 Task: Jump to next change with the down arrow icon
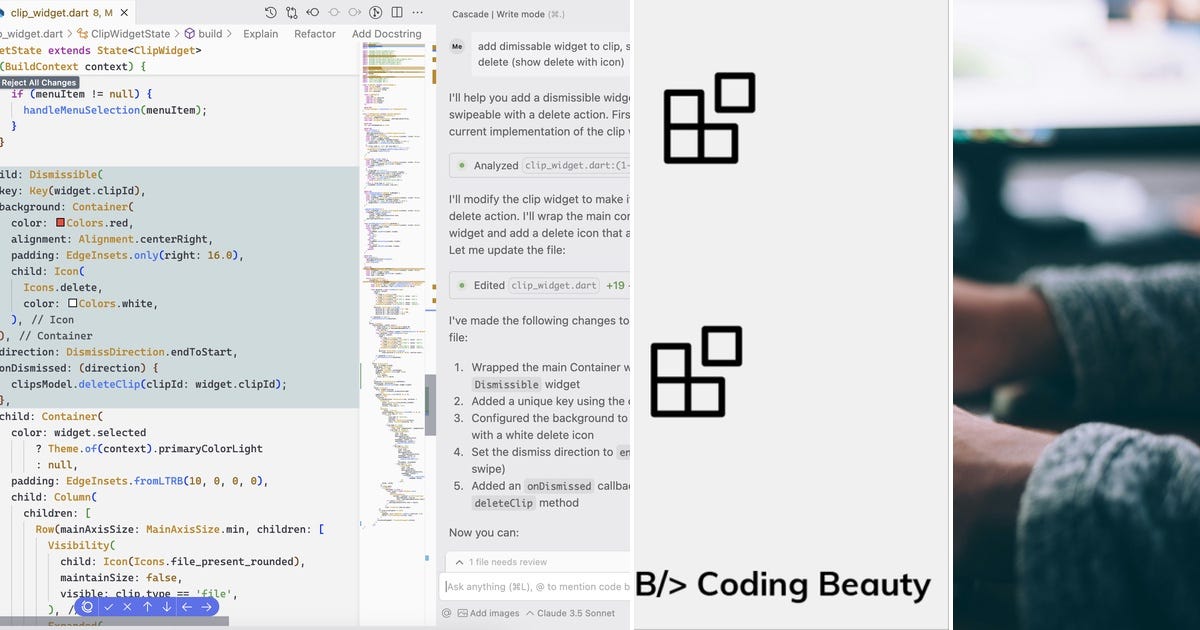(166, 607)
